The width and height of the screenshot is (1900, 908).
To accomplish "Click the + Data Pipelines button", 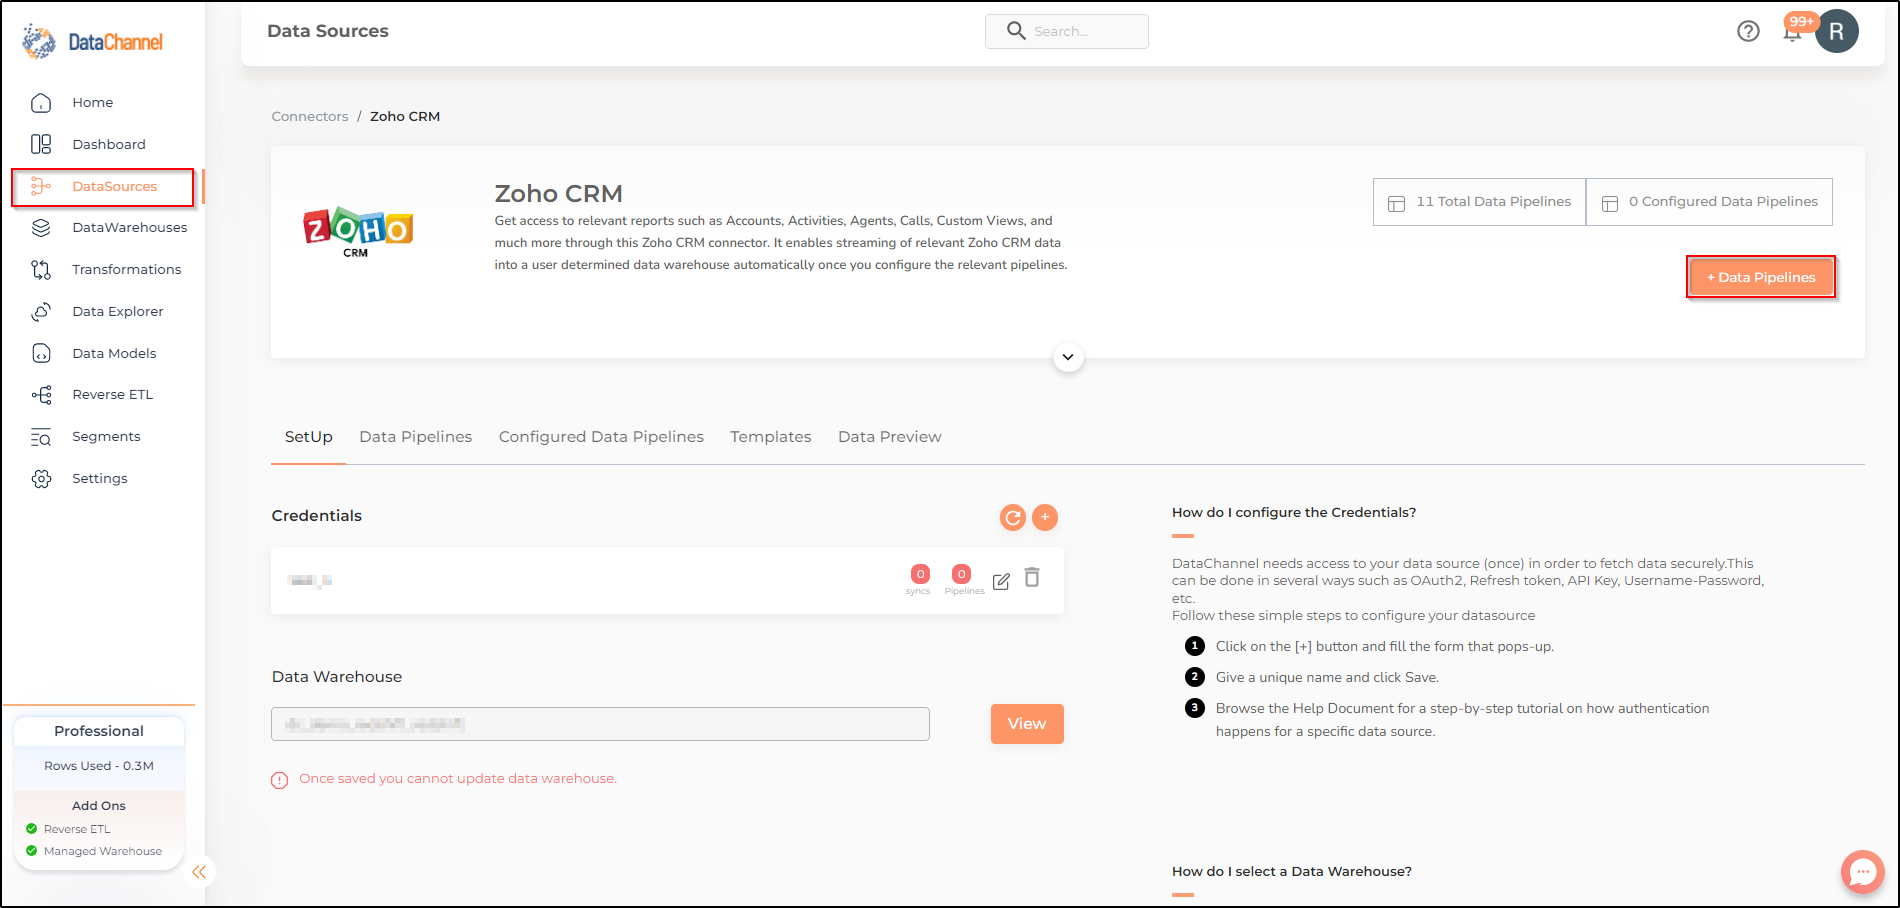I will [x=1761, y=277].
